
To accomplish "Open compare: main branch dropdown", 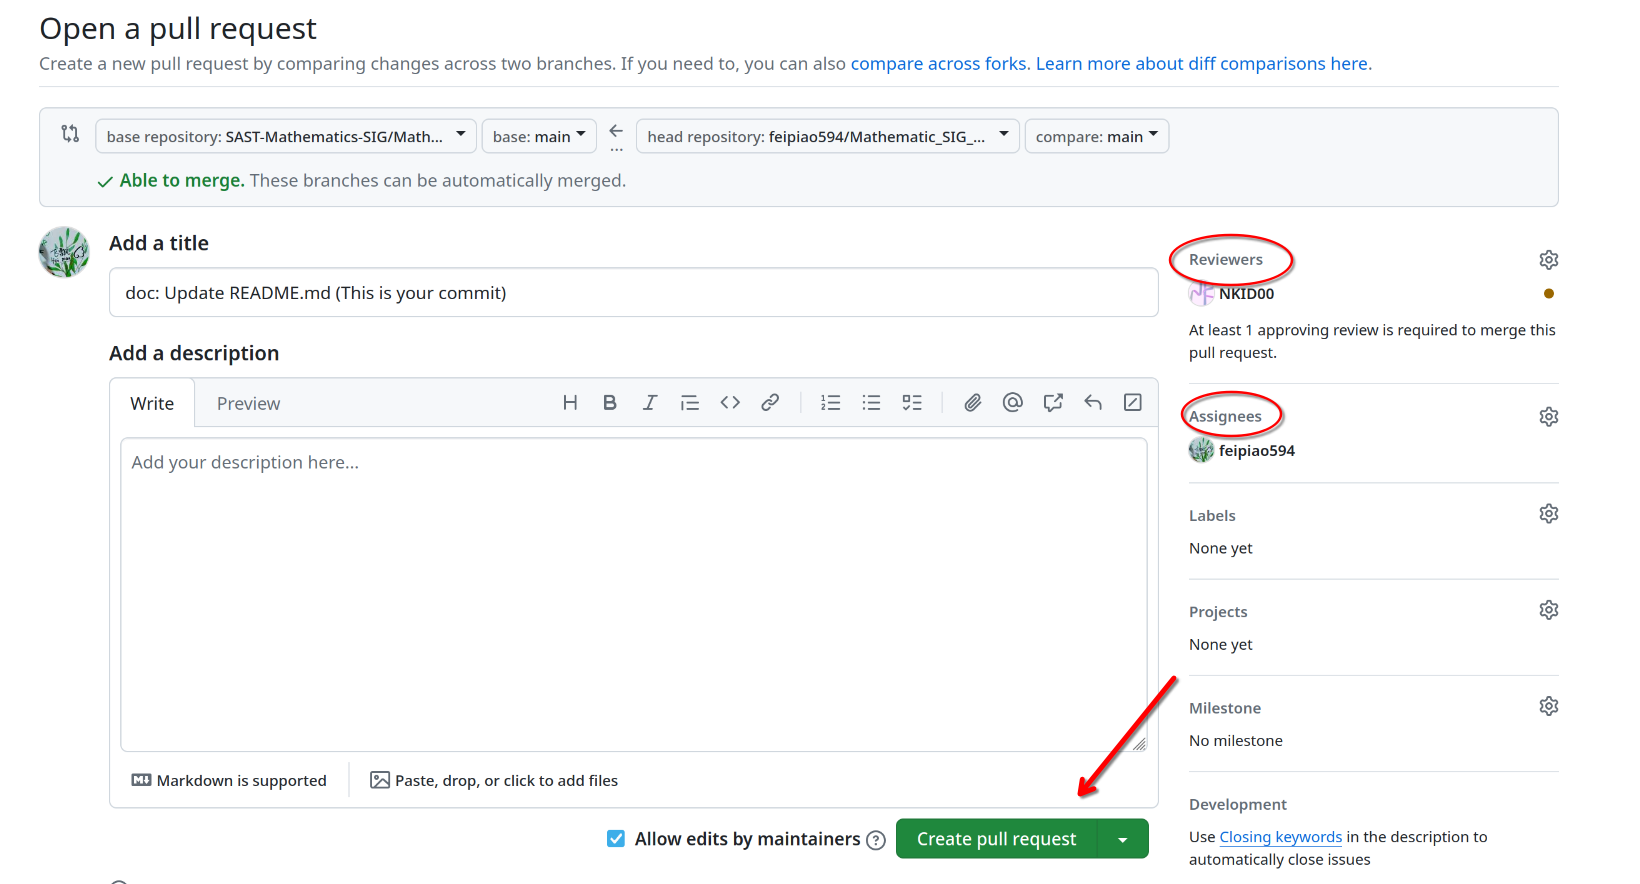I will [x=1097, y=136].
